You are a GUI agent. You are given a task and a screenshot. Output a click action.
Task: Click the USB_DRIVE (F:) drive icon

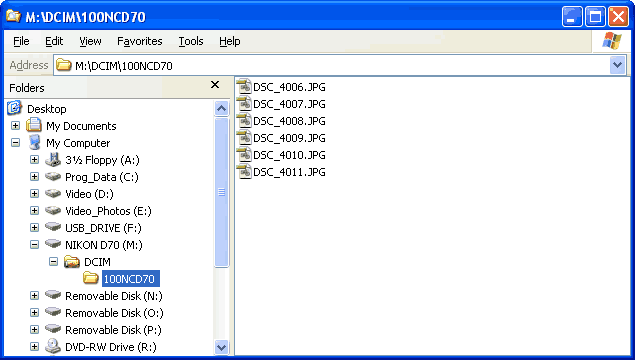coord(53,227)
